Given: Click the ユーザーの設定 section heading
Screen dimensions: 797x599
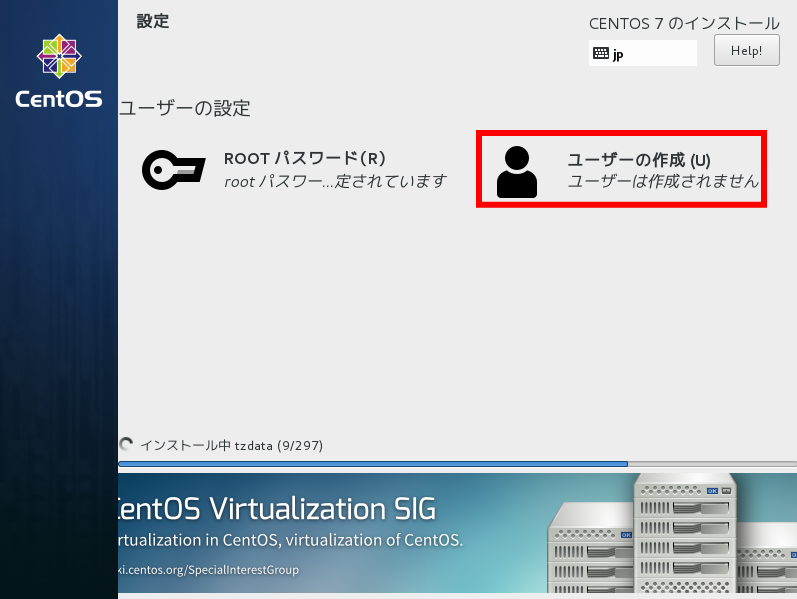Looking at the screenshot, I should pyautogui.click(x=185, y=108).
